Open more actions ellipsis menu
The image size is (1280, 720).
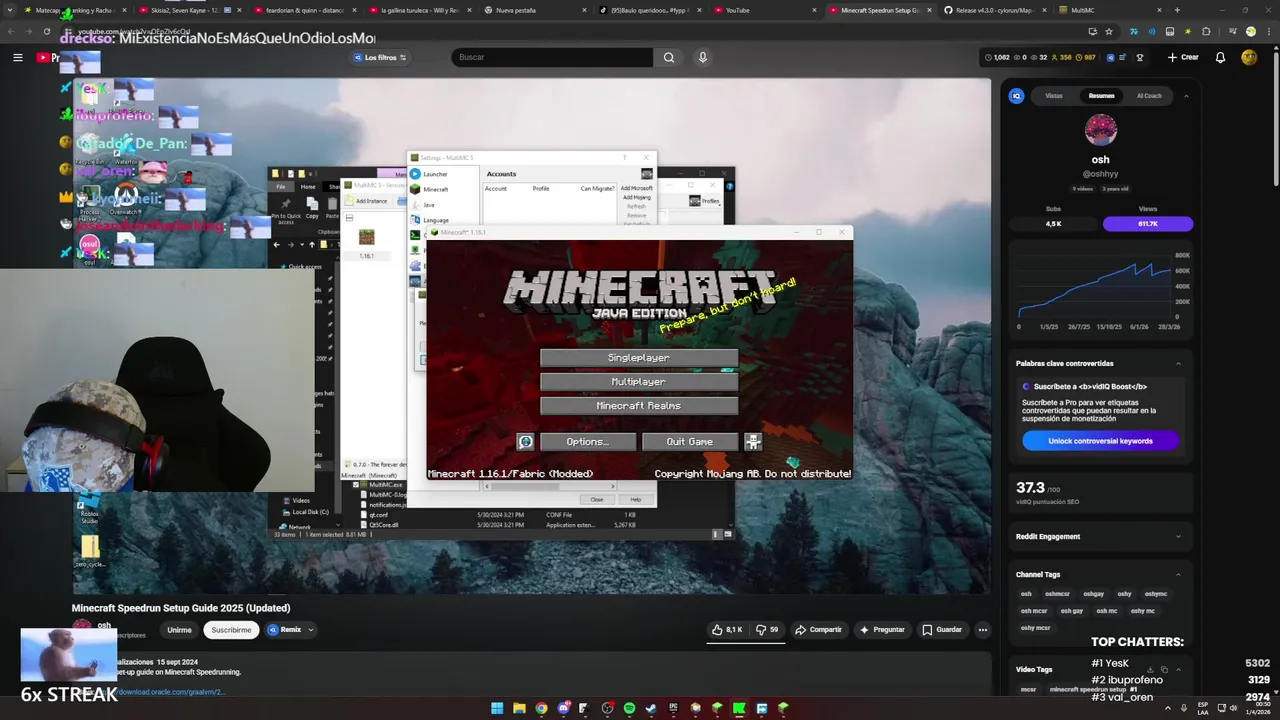(x=983, y=630)
